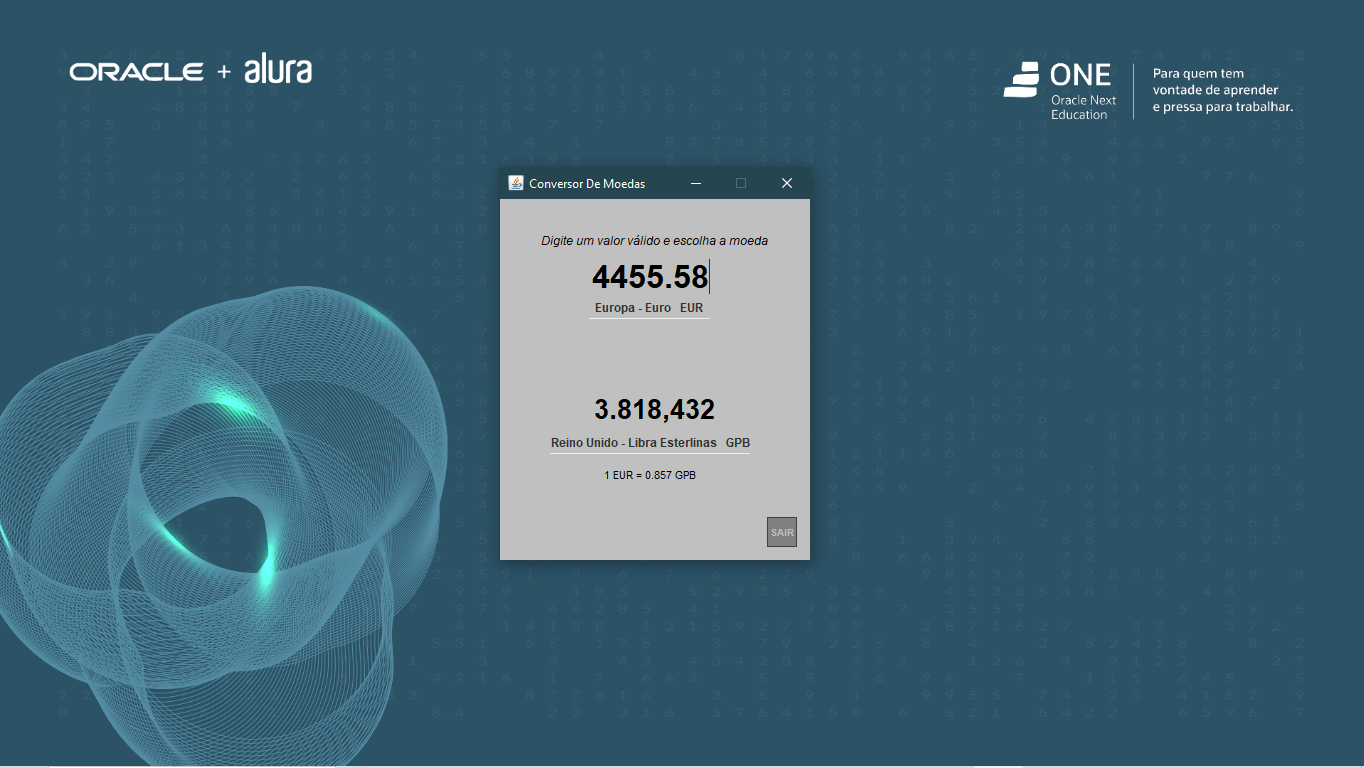
Task: Click the Java cup icon in title bar
Action: click(516, 183)
